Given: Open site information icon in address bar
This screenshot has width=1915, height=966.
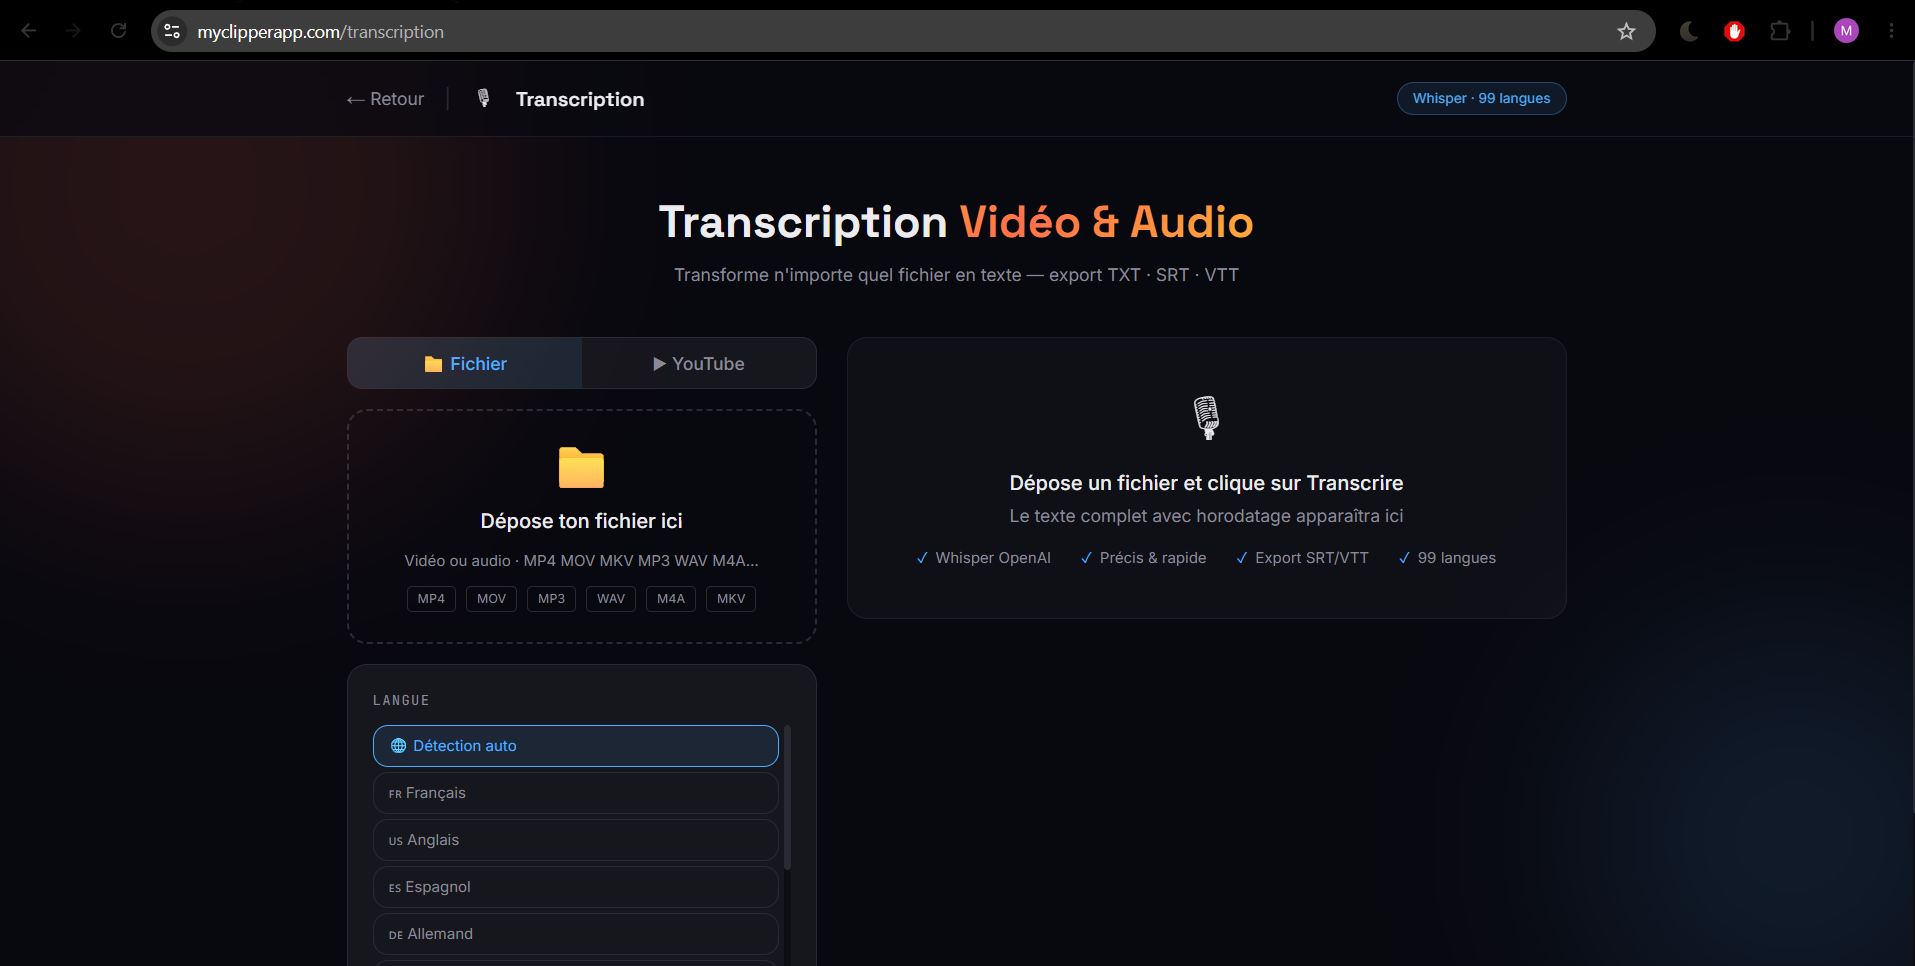Looking at the screenshot, I should [x=172, y=31].
